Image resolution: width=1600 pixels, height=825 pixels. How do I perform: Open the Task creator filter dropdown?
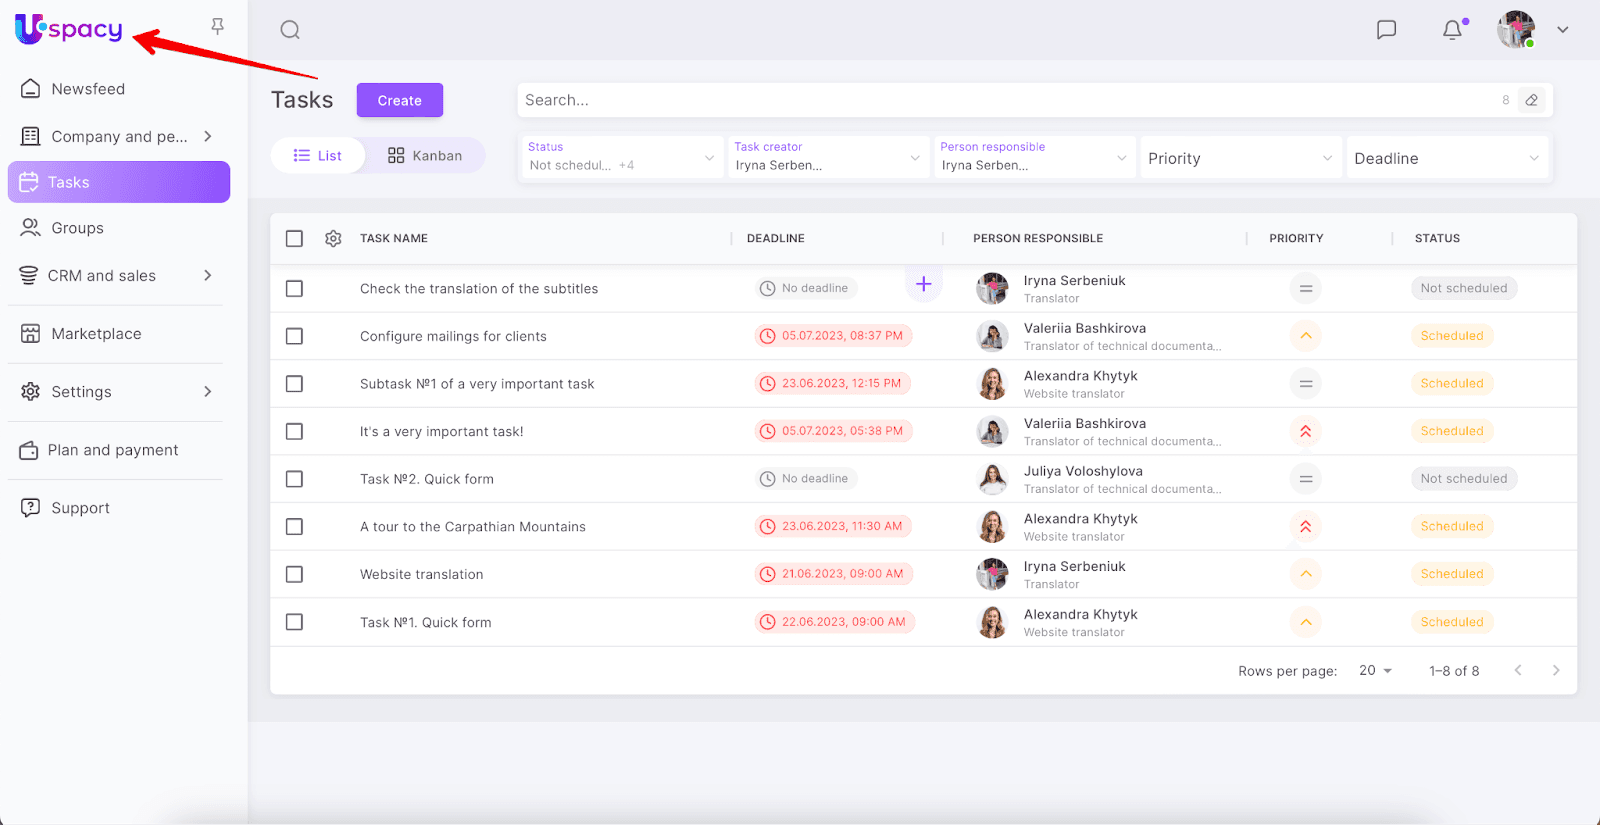pyautogui.click(x=827, y=157)
